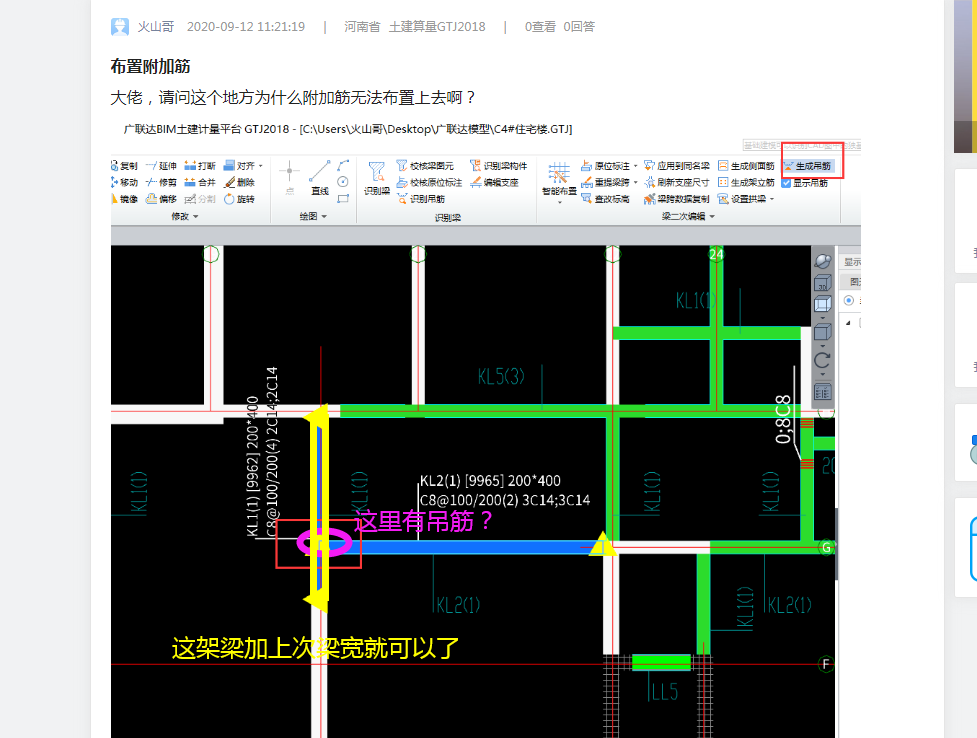Select the 复制 (copy) tool
This screenshot has width=977, height=738.
[x=124, y=166]
